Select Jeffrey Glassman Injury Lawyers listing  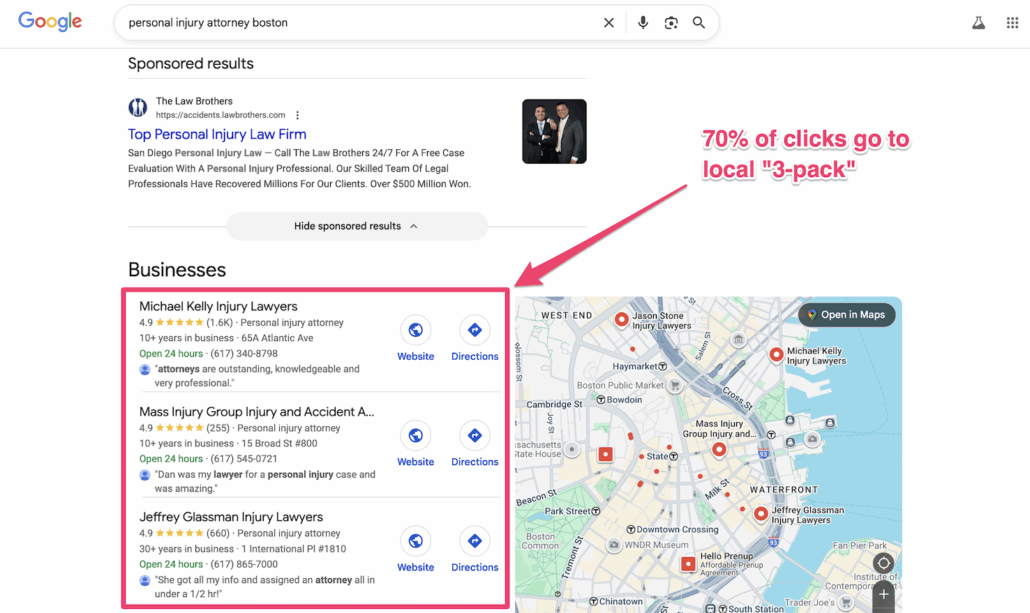[231, 517]
